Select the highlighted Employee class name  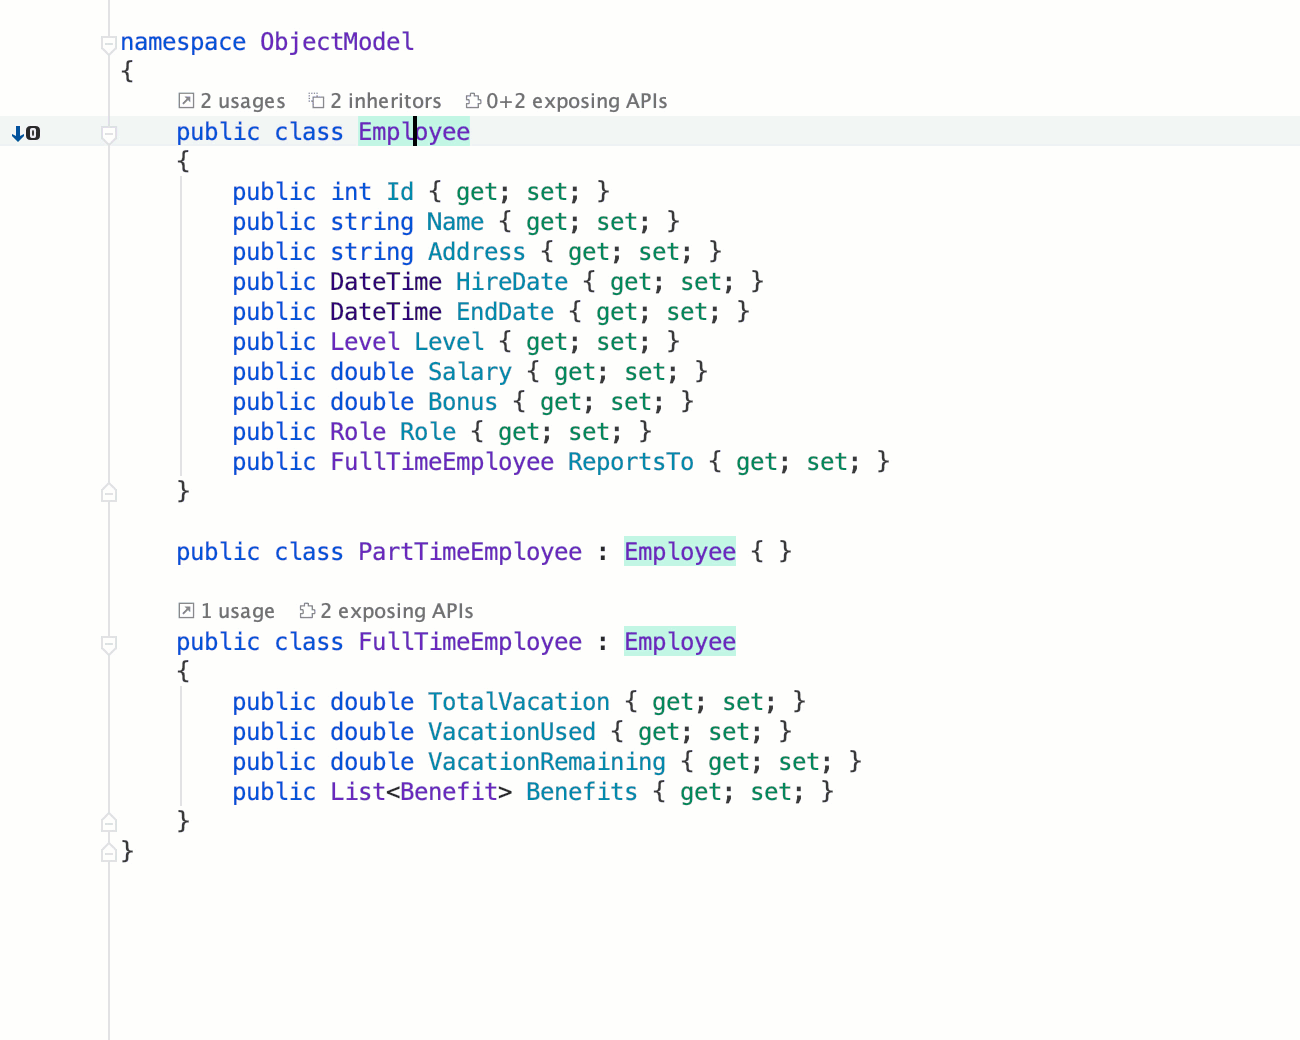413,131
